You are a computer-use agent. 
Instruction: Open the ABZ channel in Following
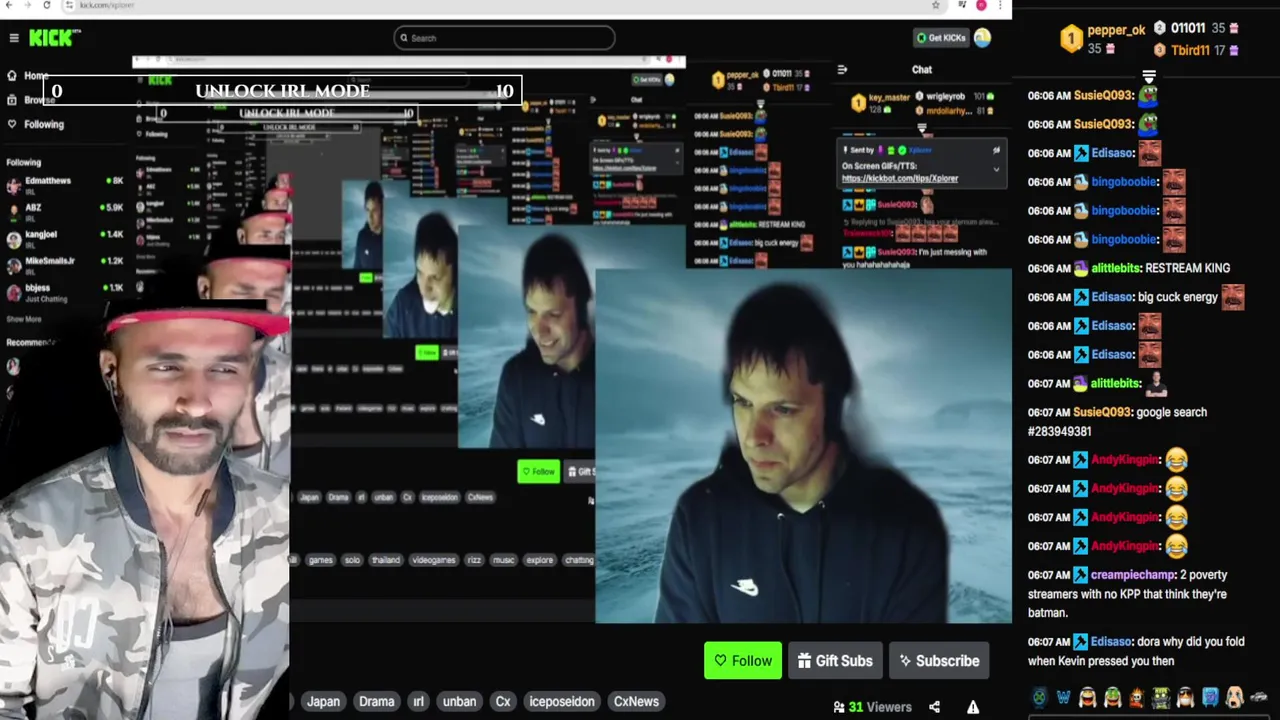tap(65, 212)
